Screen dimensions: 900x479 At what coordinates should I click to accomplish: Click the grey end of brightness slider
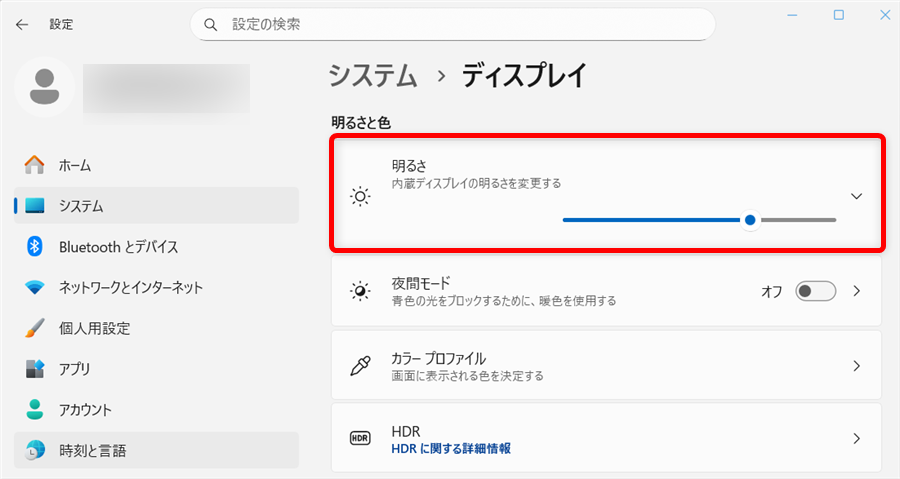(798, 220)
